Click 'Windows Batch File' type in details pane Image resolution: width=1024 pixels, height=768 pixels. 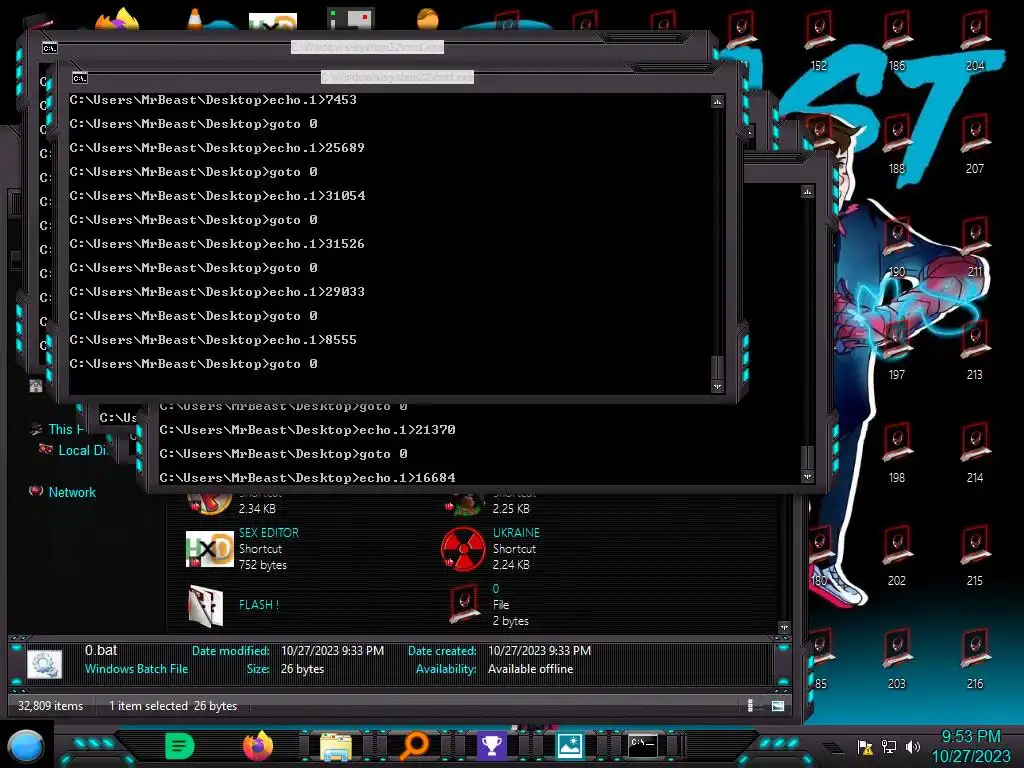pos(136,669)
